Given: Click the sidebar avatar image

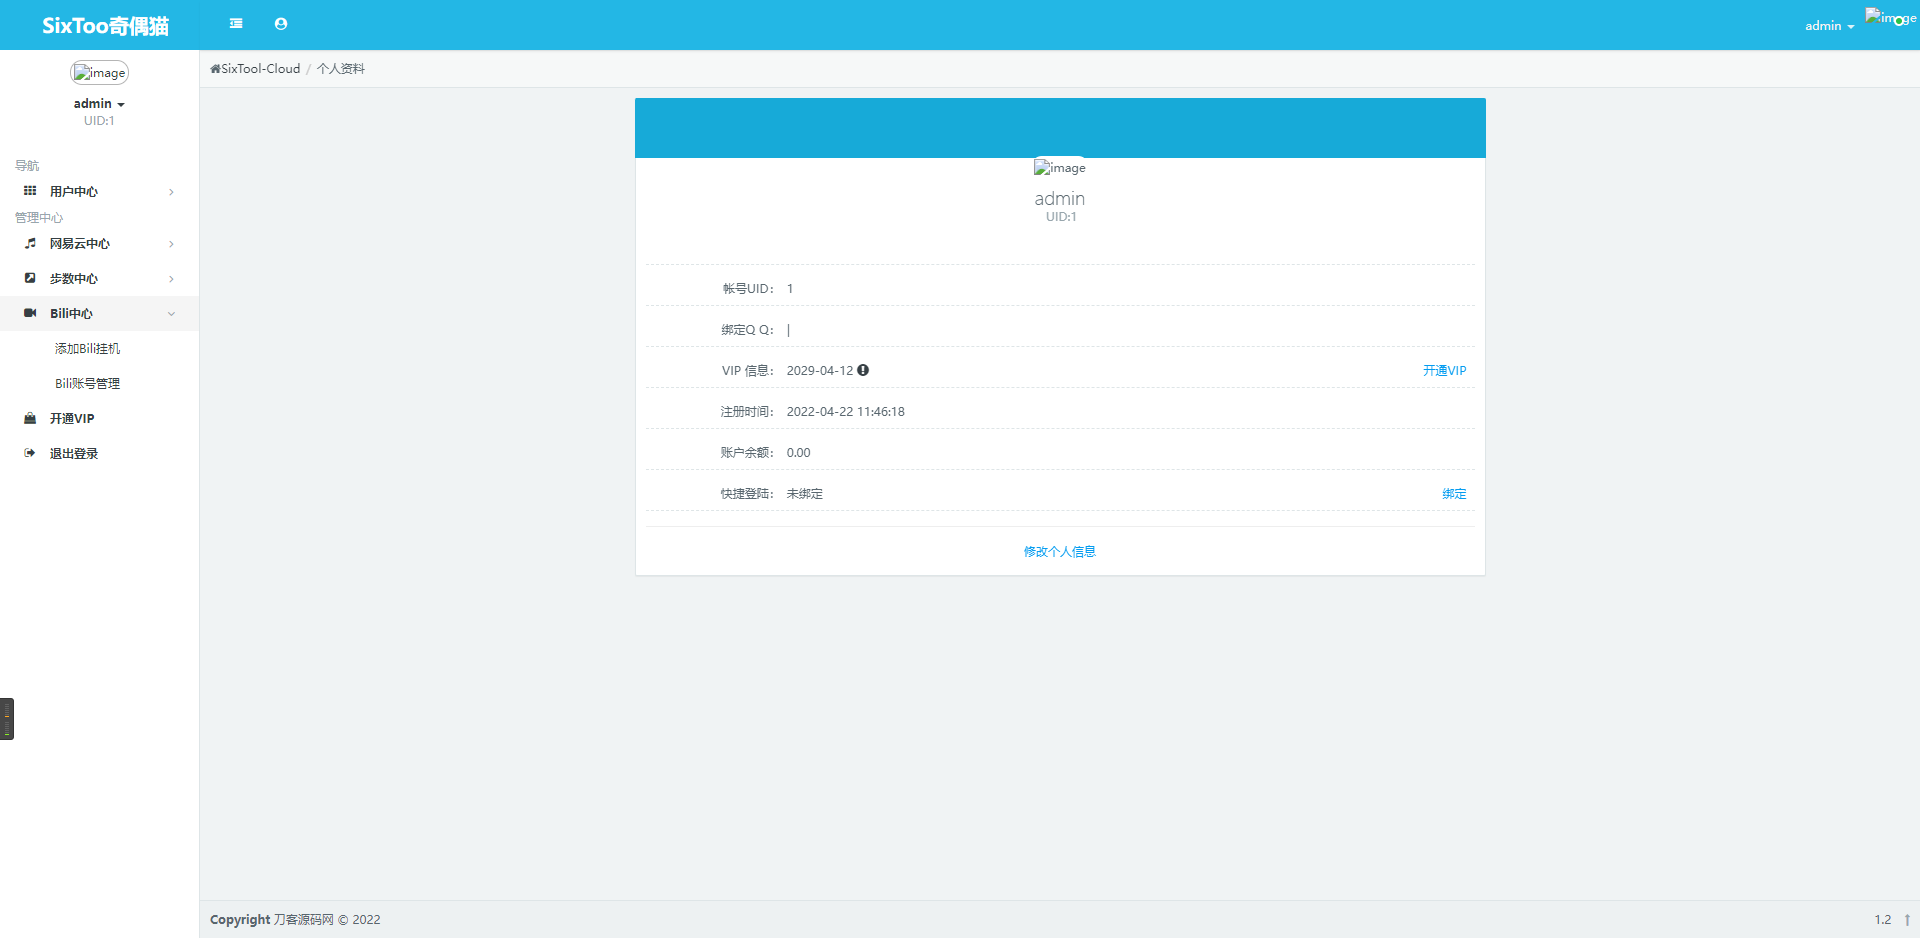Looking at the screenshot, I should tap(99, 73).
